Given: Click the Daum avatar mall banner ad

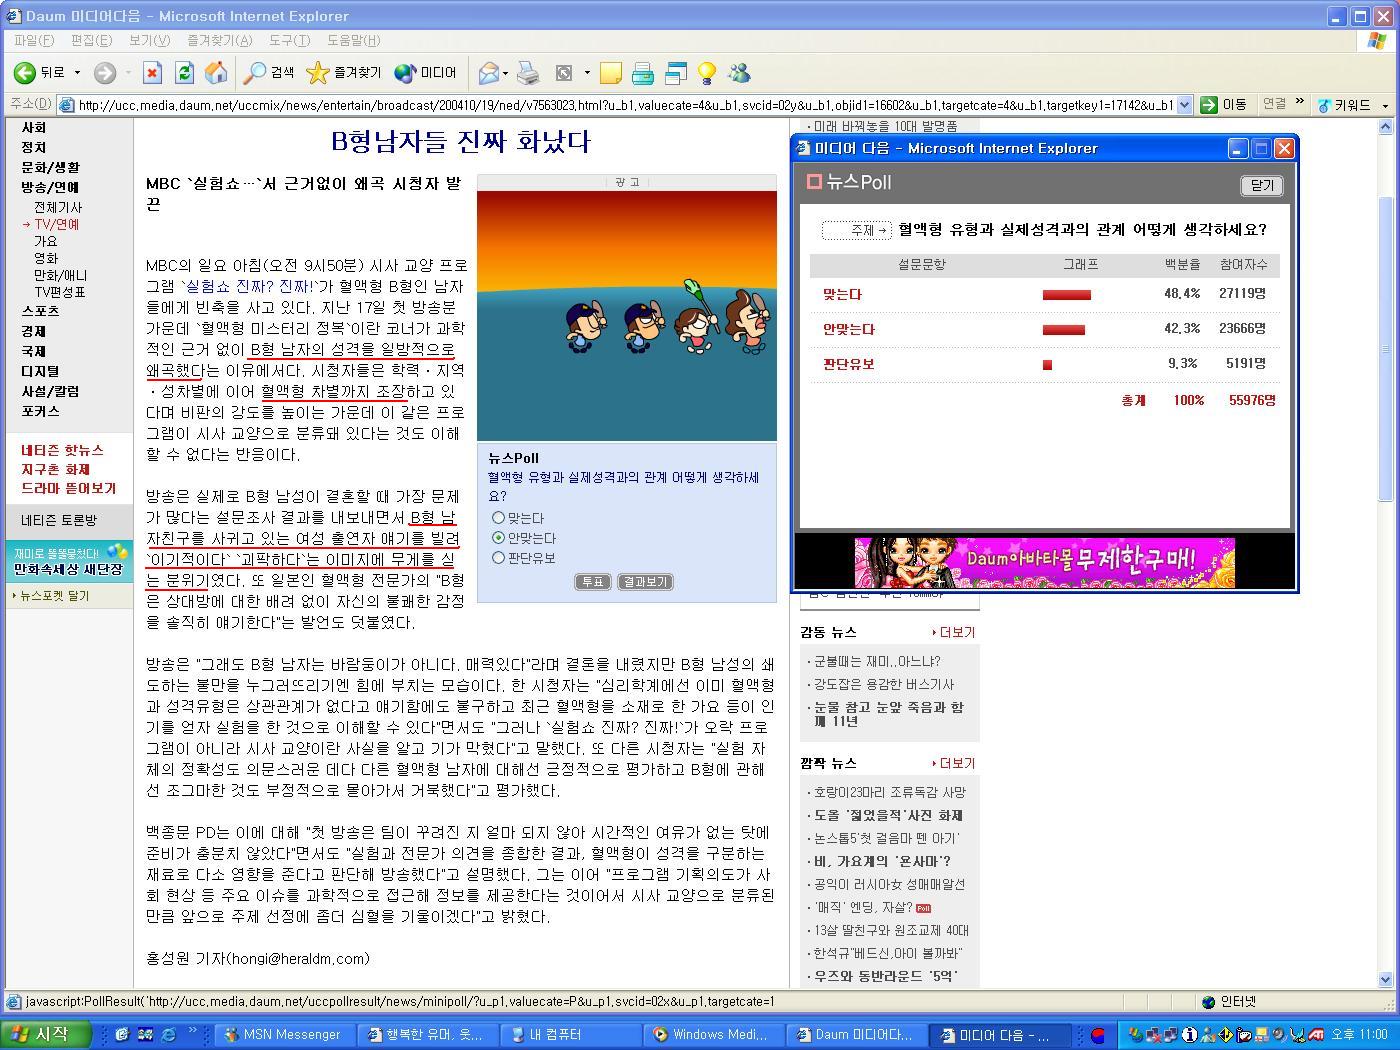Looking at the screenshot, I should coord(1044,561).
